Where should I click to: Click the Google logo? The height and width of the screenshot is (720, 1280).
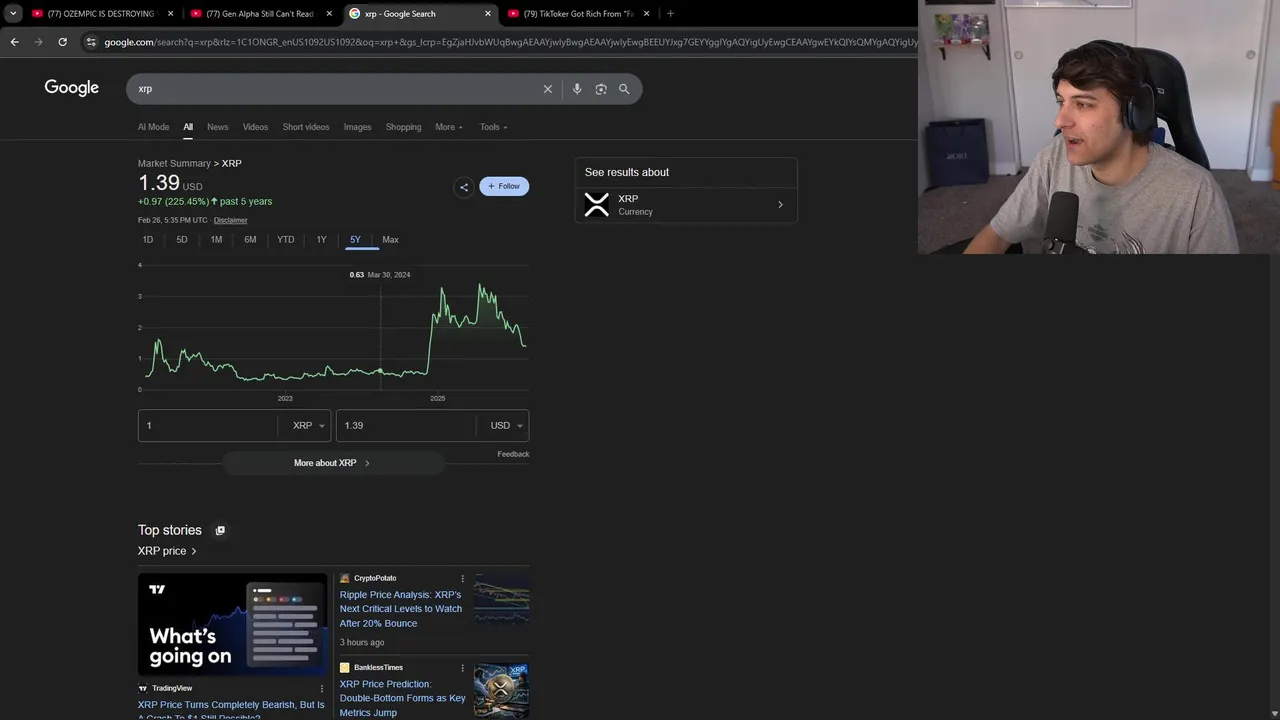coord(72,88)
